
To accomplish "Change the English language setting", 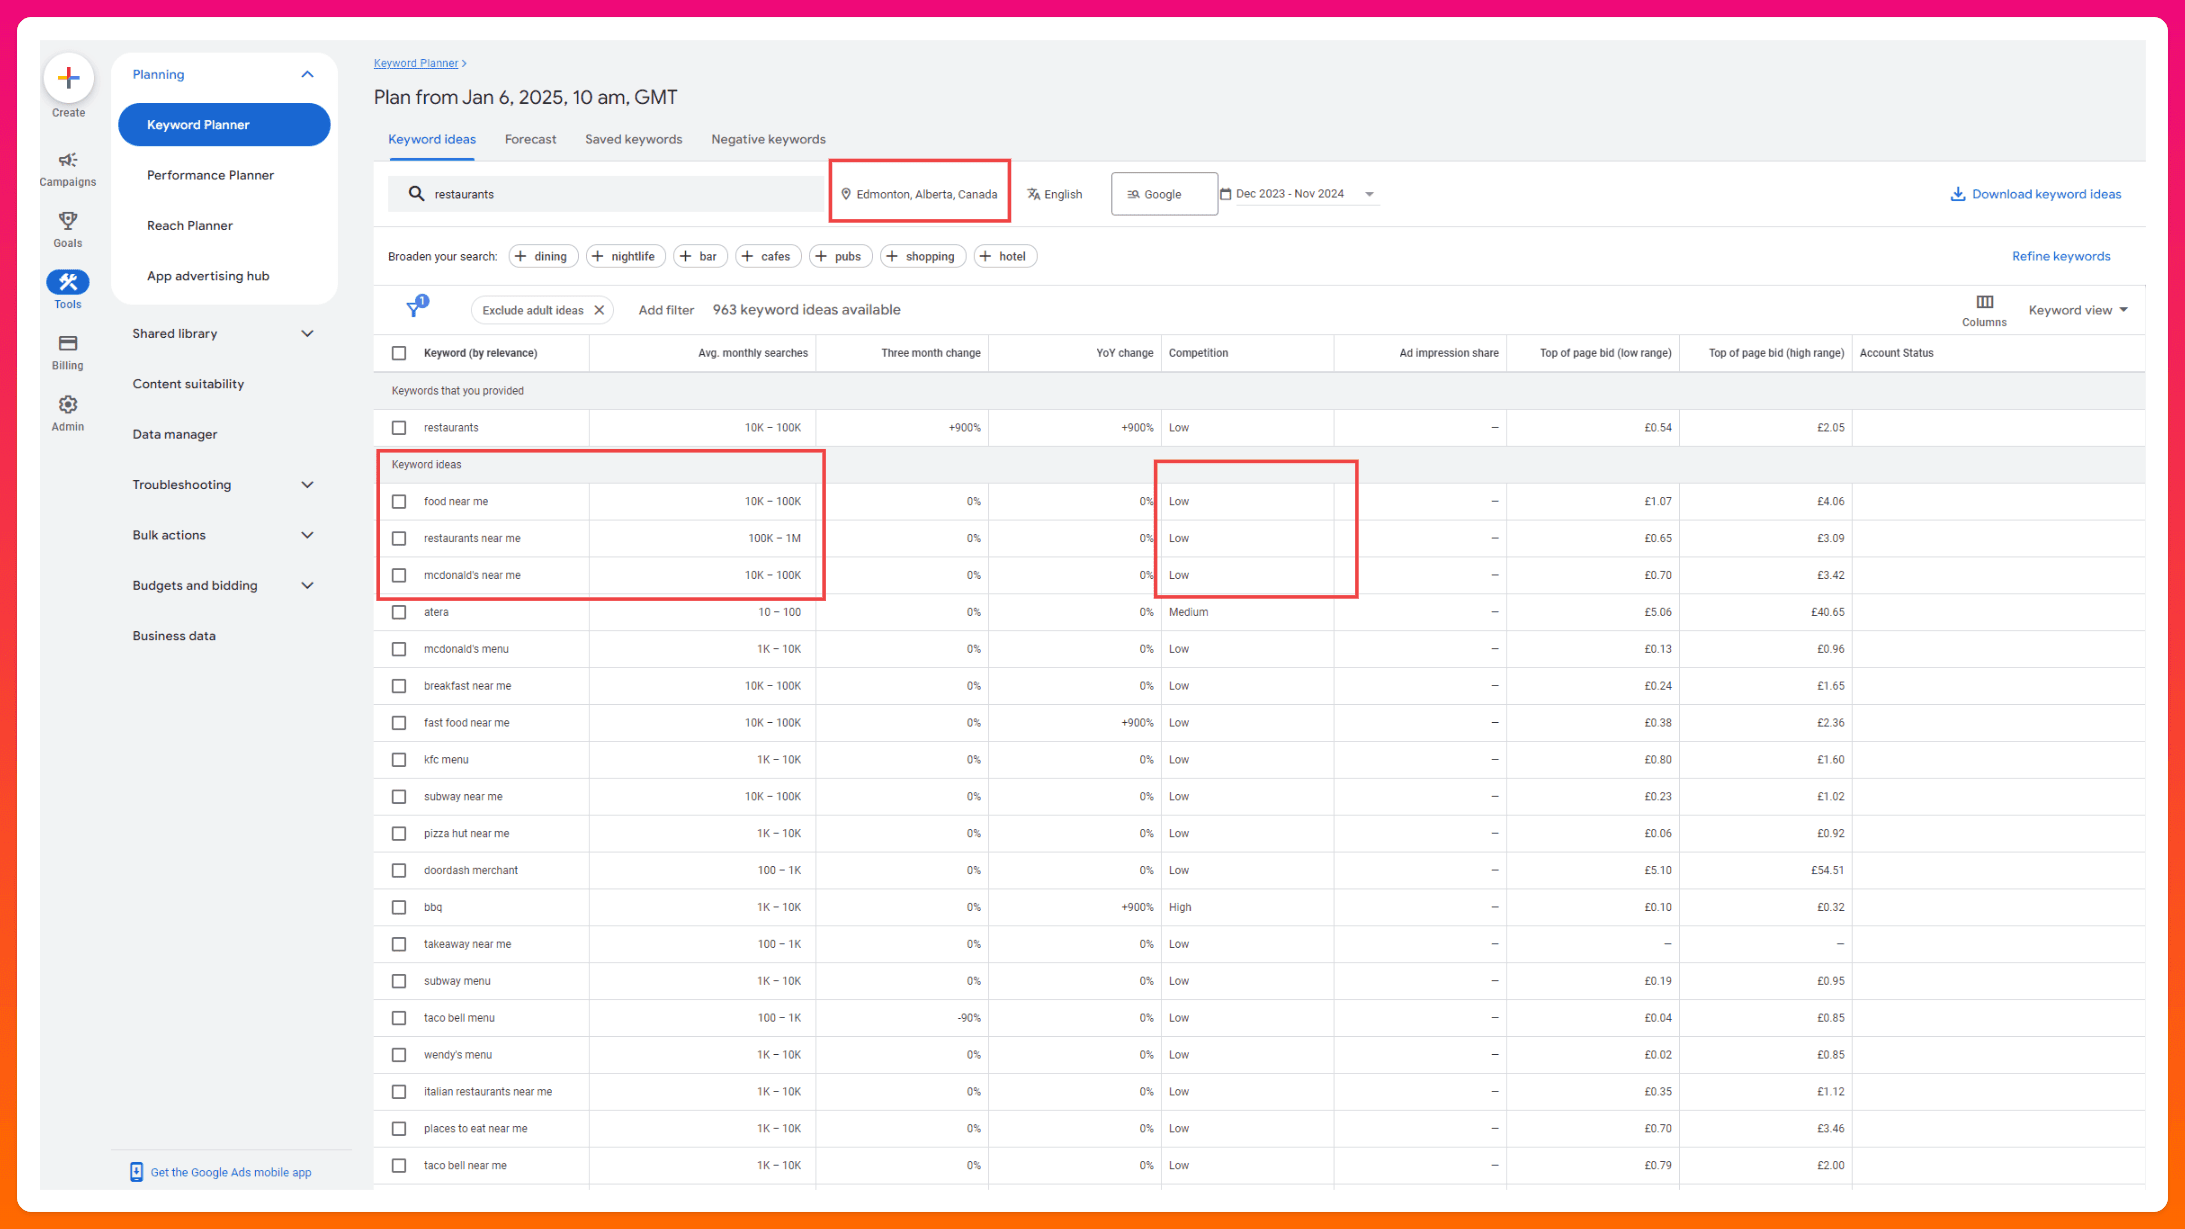I will click(1055, 194).
